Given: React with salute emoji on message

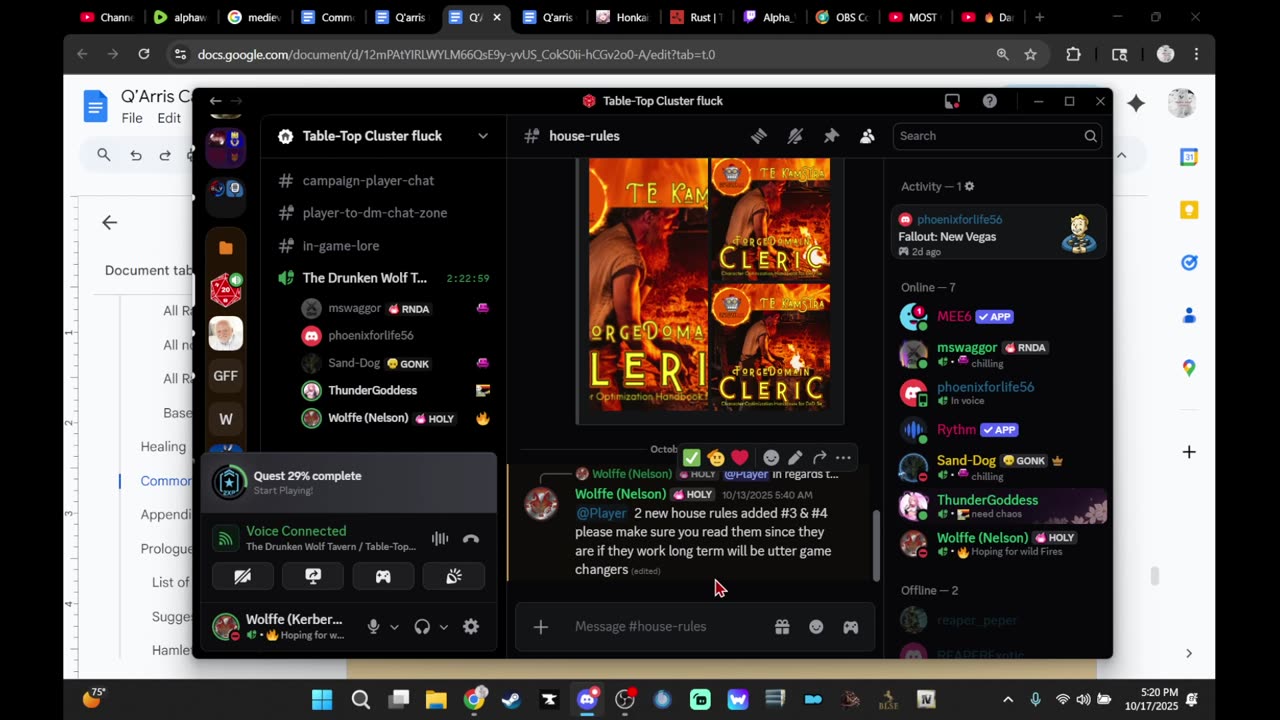Looking at the screenshot, I should tap(716, 458).
